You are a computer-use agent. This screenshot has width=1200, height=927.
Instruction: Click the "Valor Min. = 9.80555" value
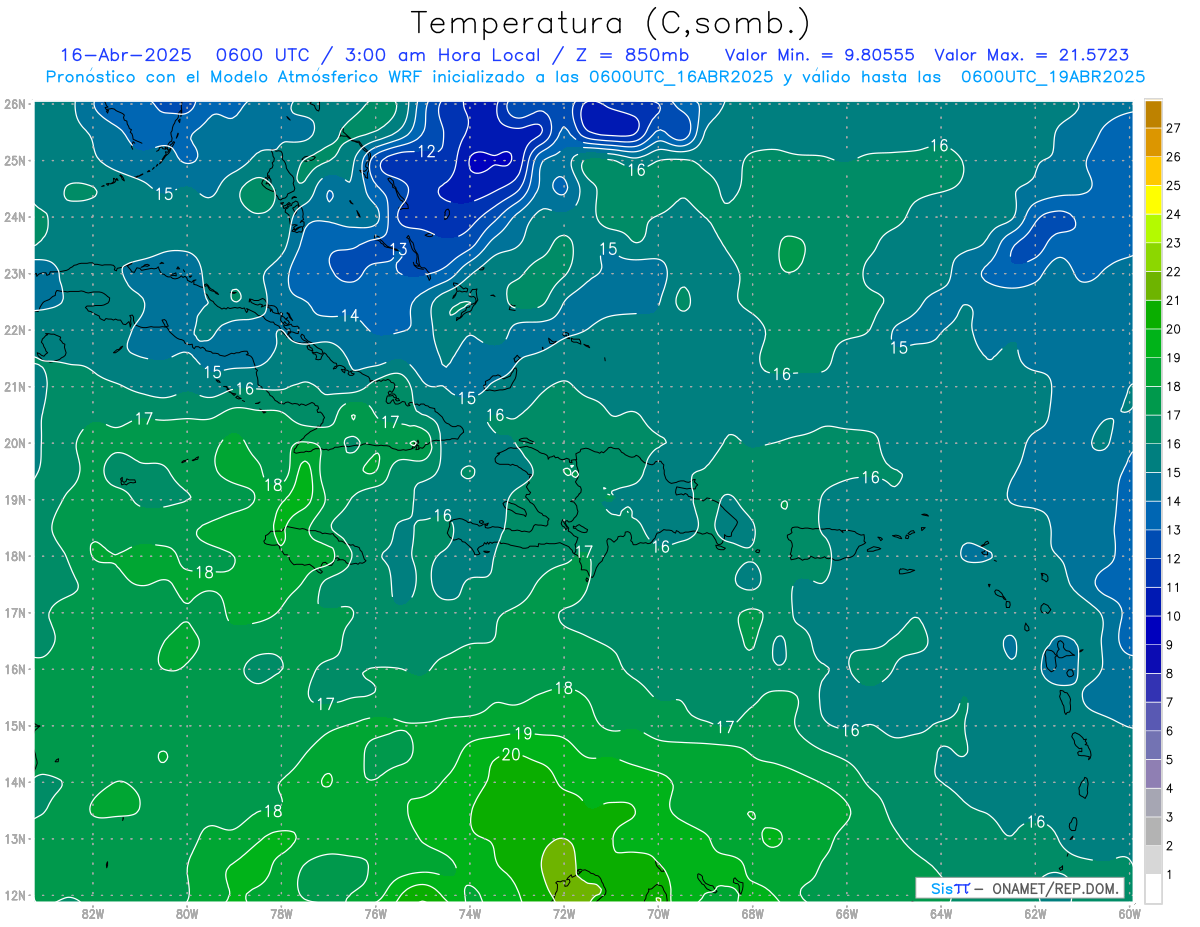click(820, 55)
